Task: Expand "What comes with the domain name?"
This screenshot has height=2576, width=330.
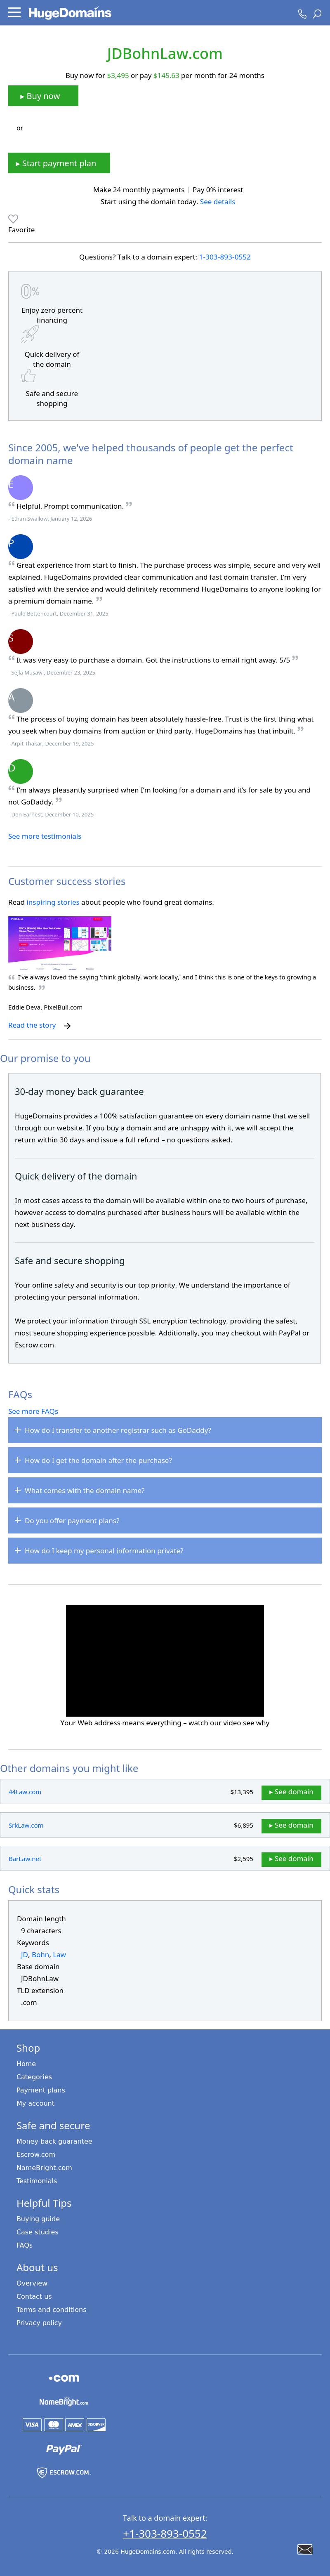Action: click(x=165, y=1490)
